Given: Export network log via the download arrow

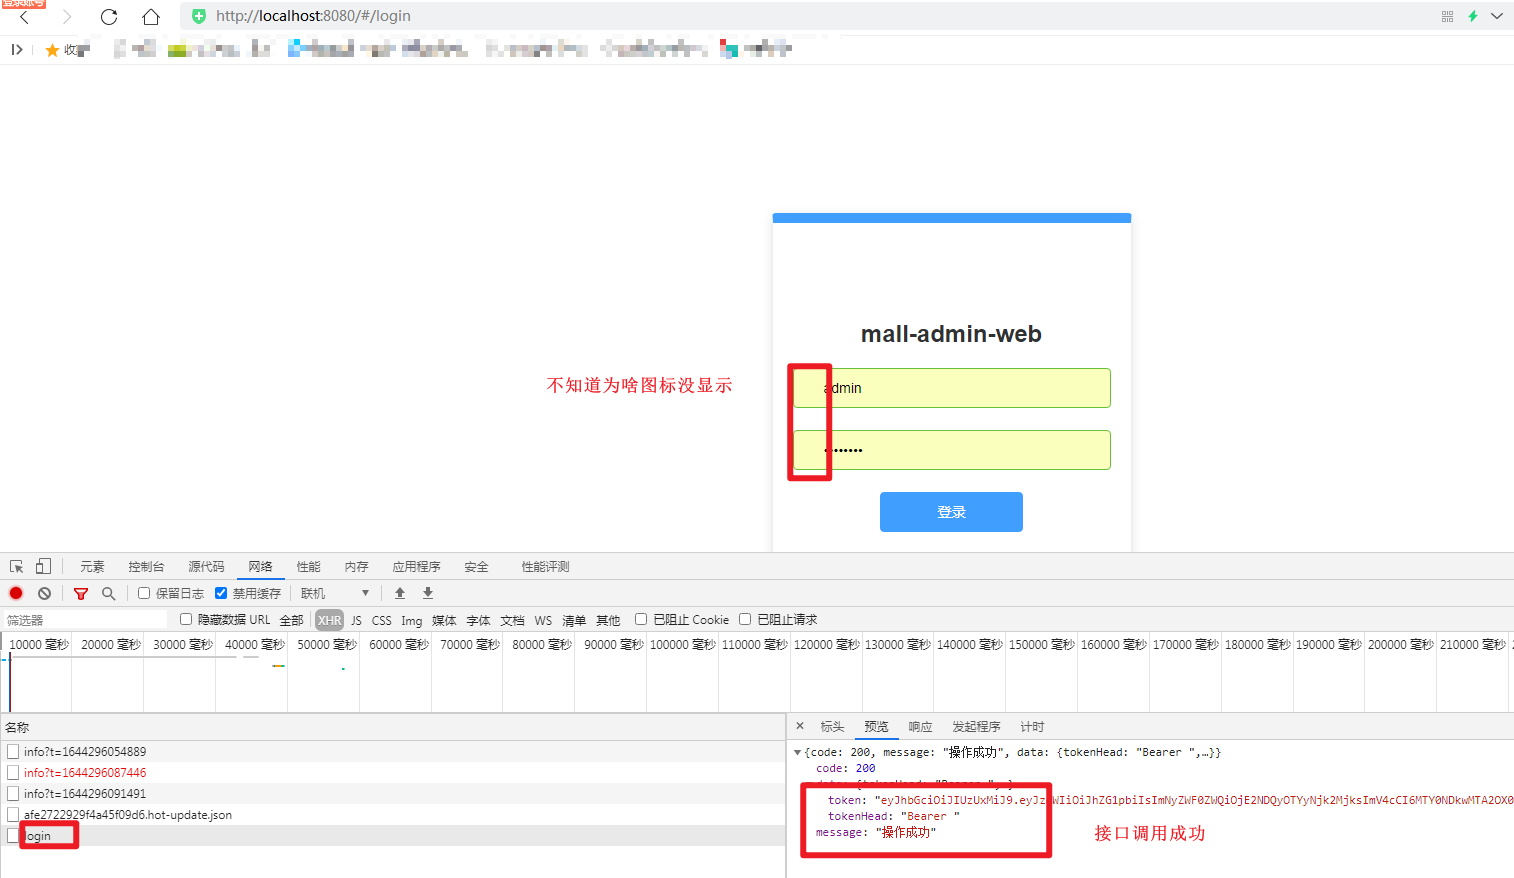Looking at the screenshot, I should [x=427, y=592].
